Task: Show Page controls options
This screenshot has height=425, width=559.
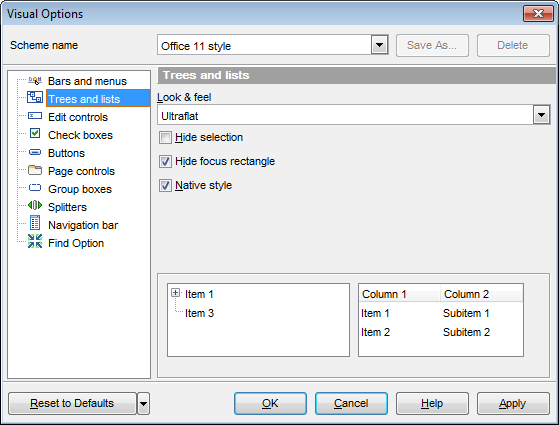Action: coord(81,171)
